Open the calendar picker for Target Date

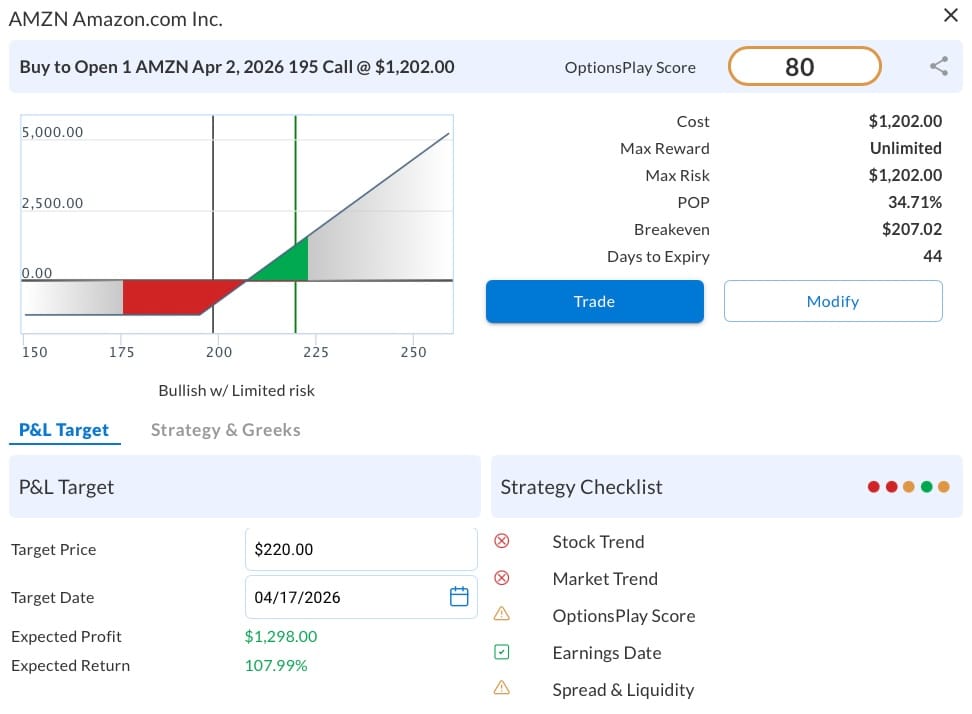point(459,597)
